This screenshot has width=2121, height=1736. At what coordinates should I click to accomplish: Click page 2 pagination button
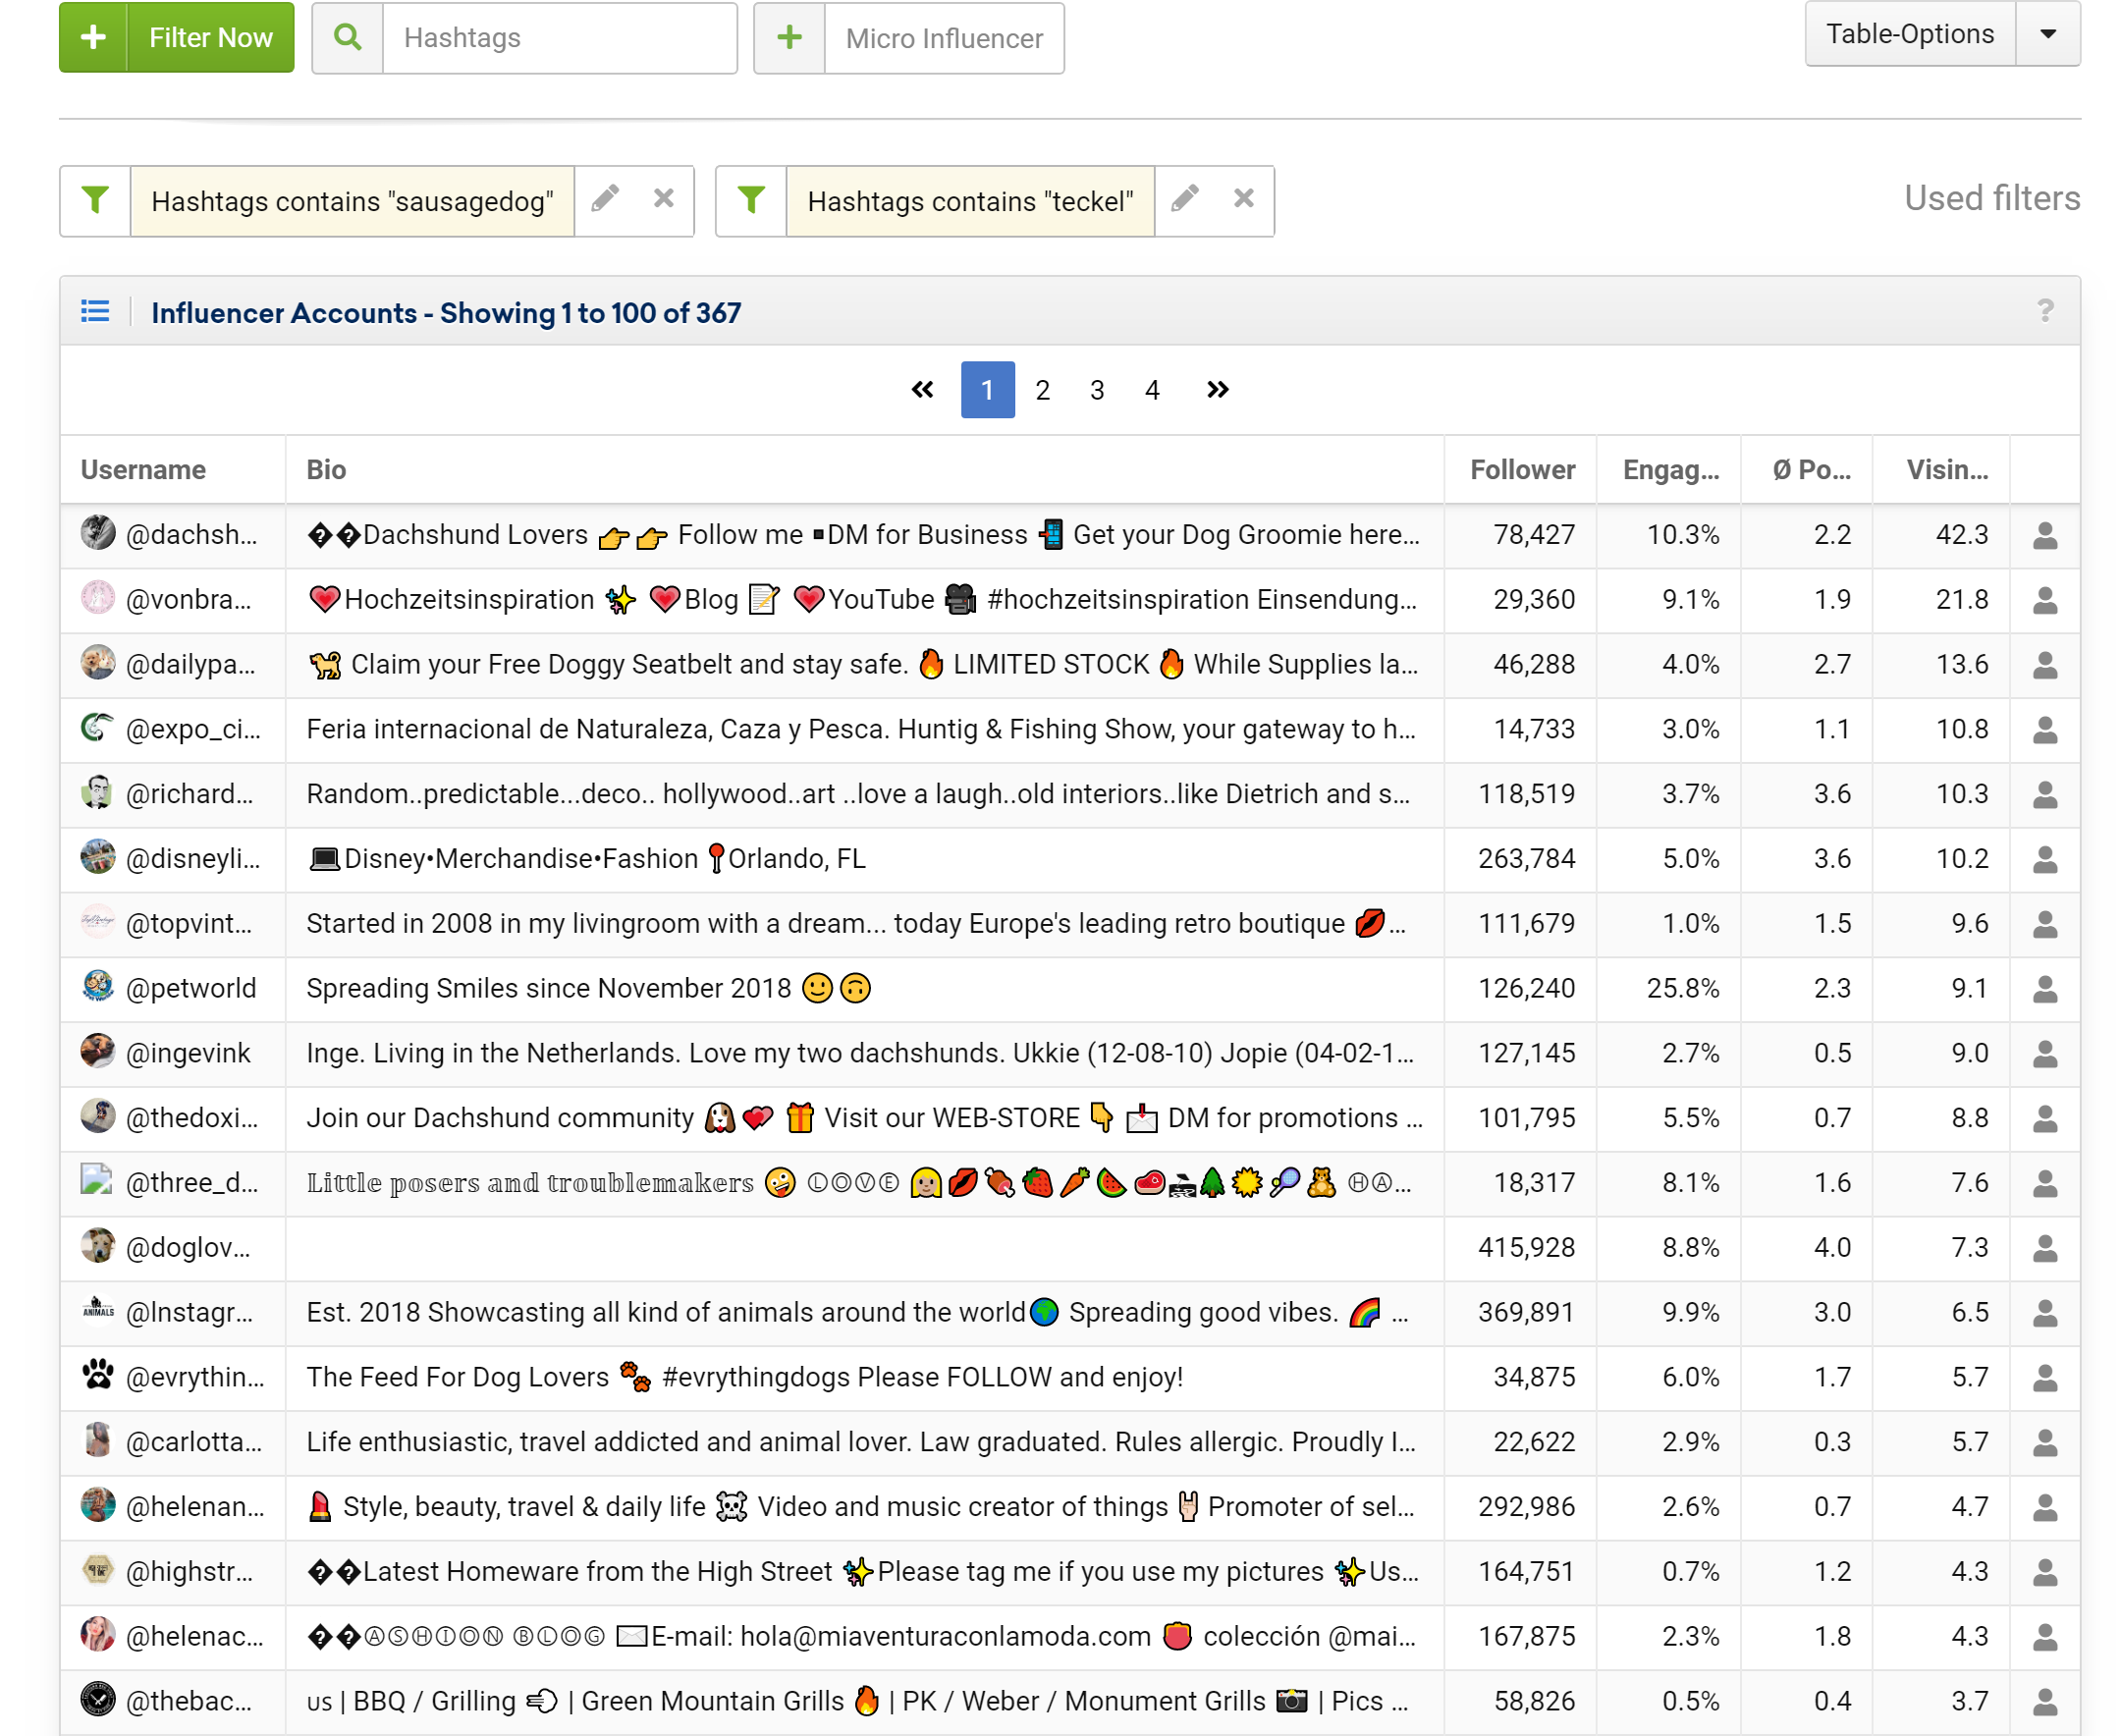click(1043, 390)
